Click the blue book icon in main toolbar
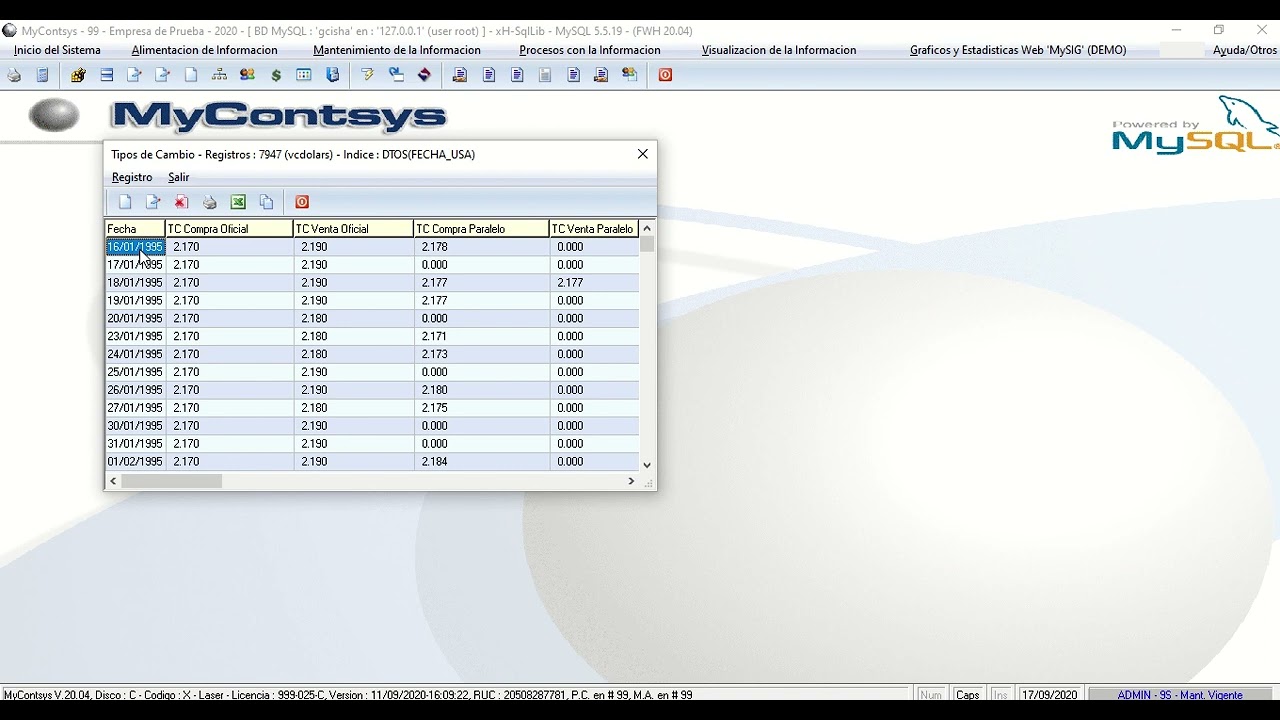 [x=333, y=75]
